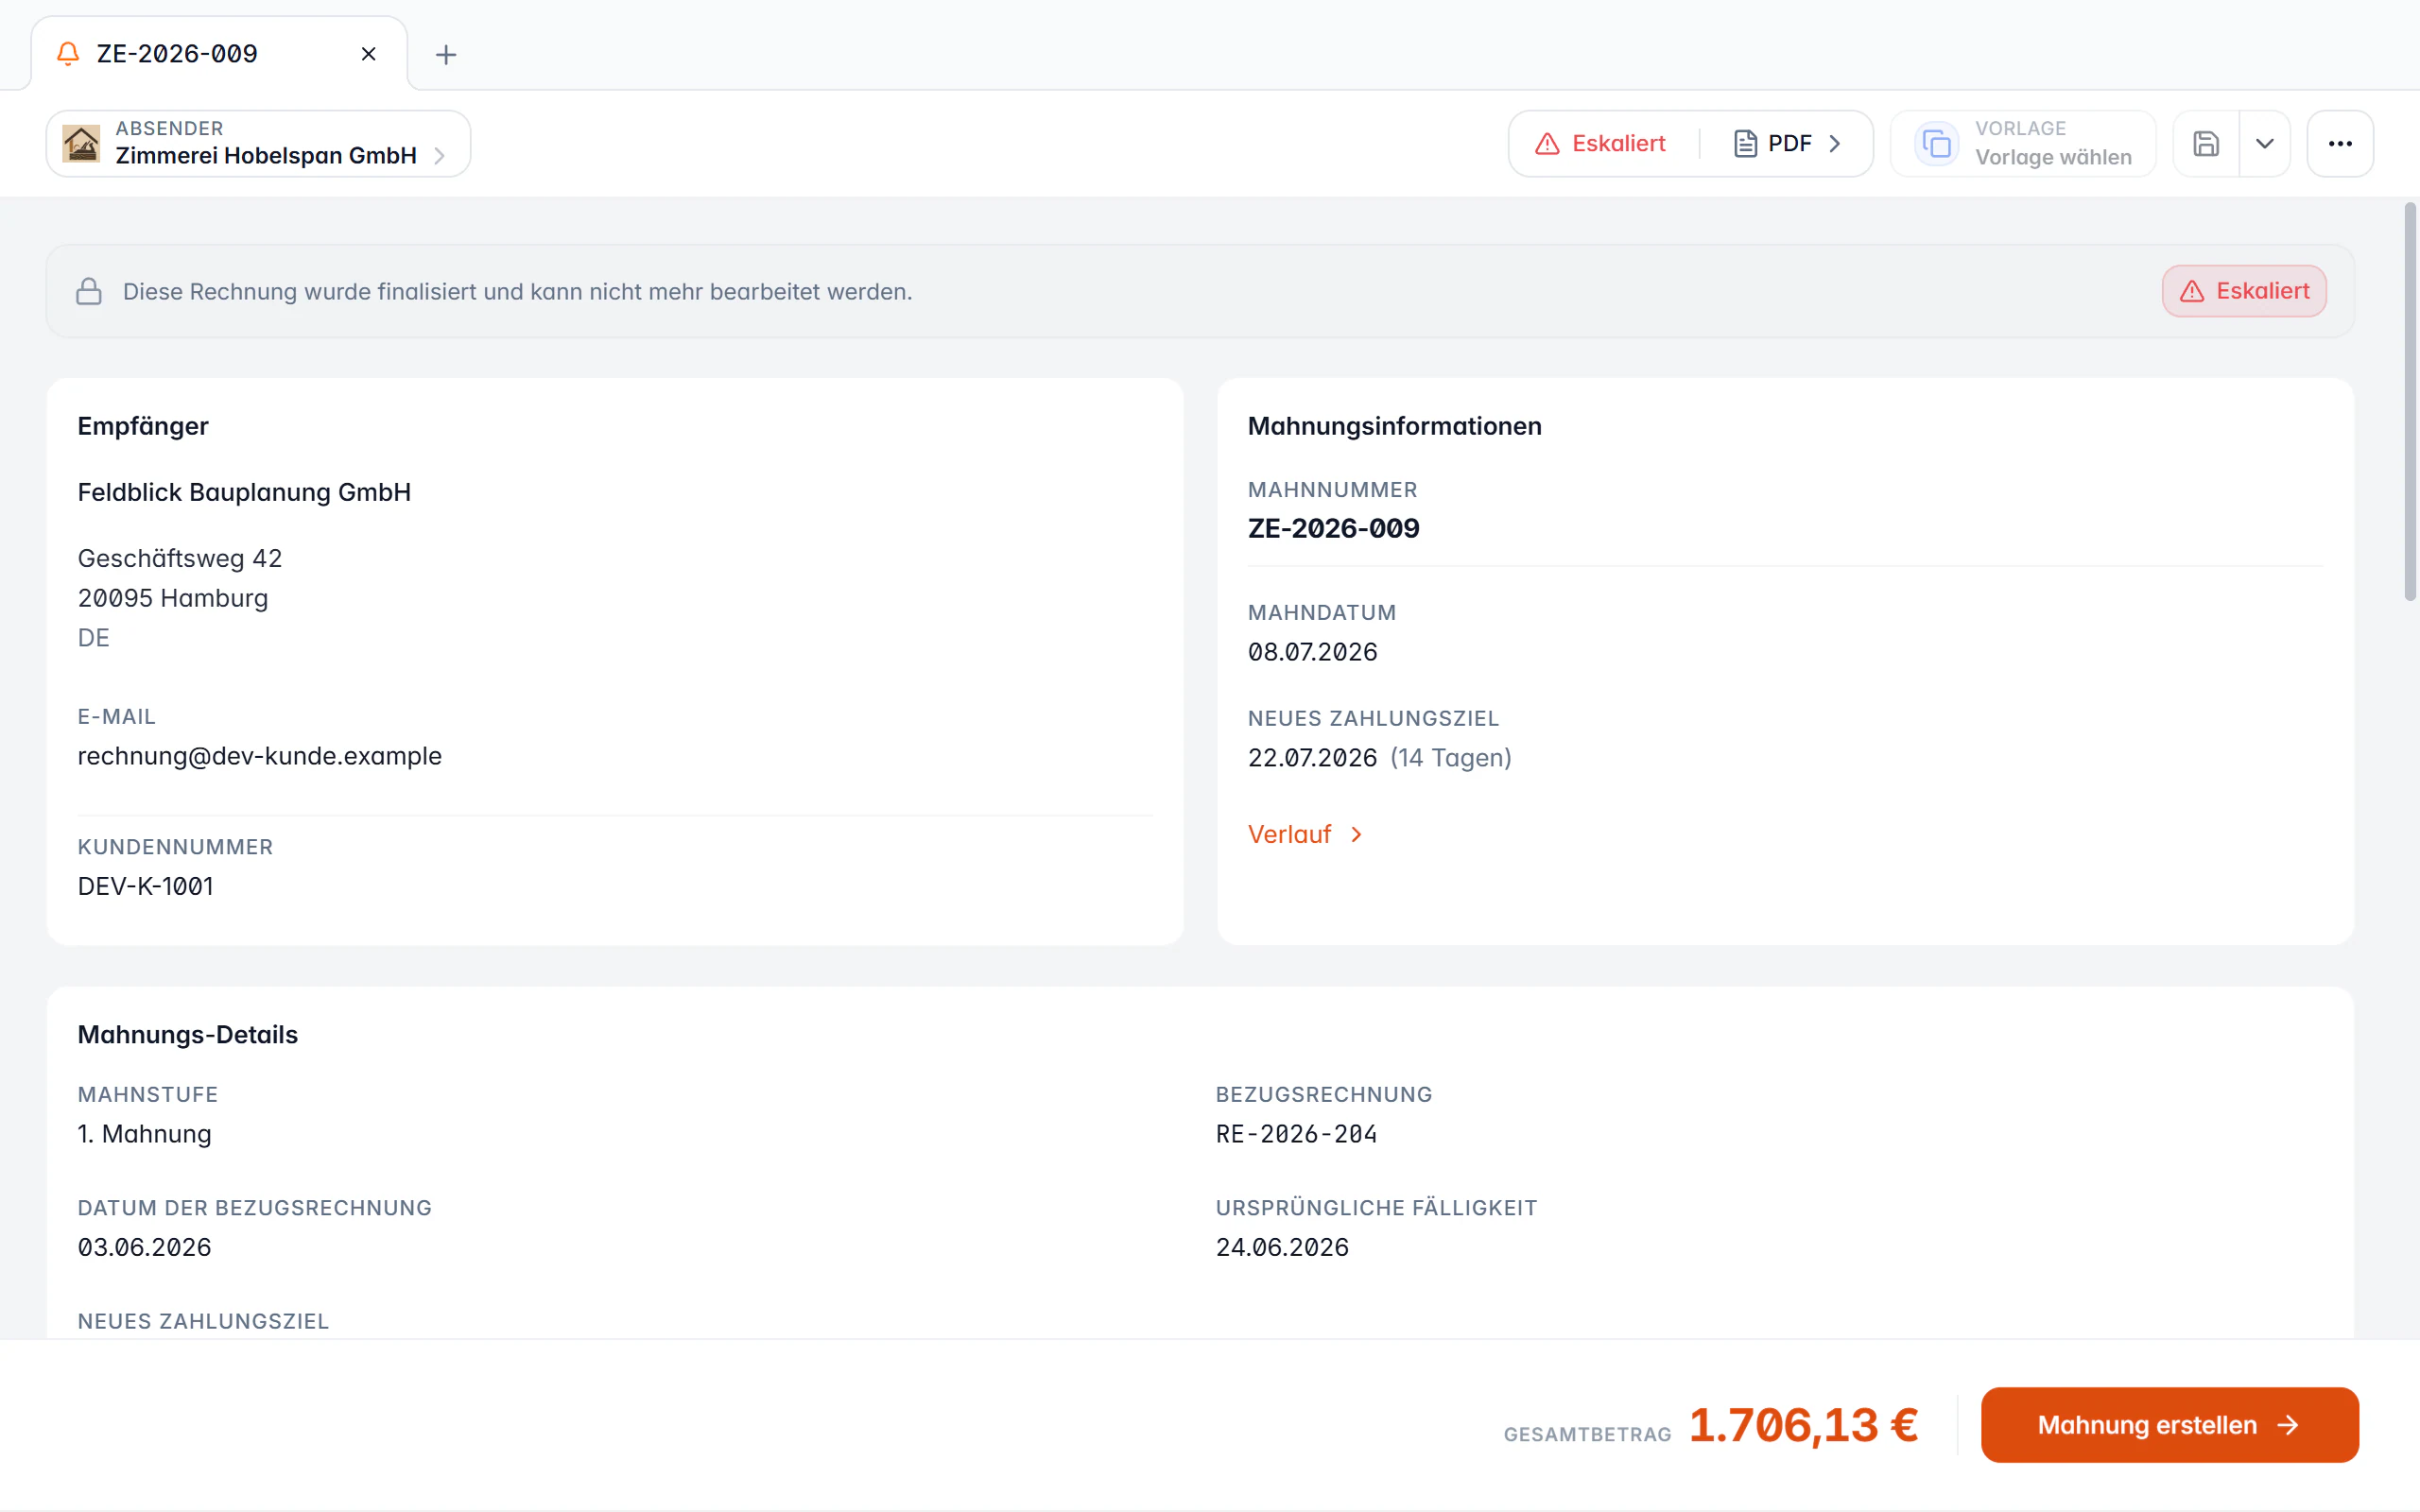
Task: Click the Mahnnummer value ZE-2026-009
Action: tap(1333, 528)
